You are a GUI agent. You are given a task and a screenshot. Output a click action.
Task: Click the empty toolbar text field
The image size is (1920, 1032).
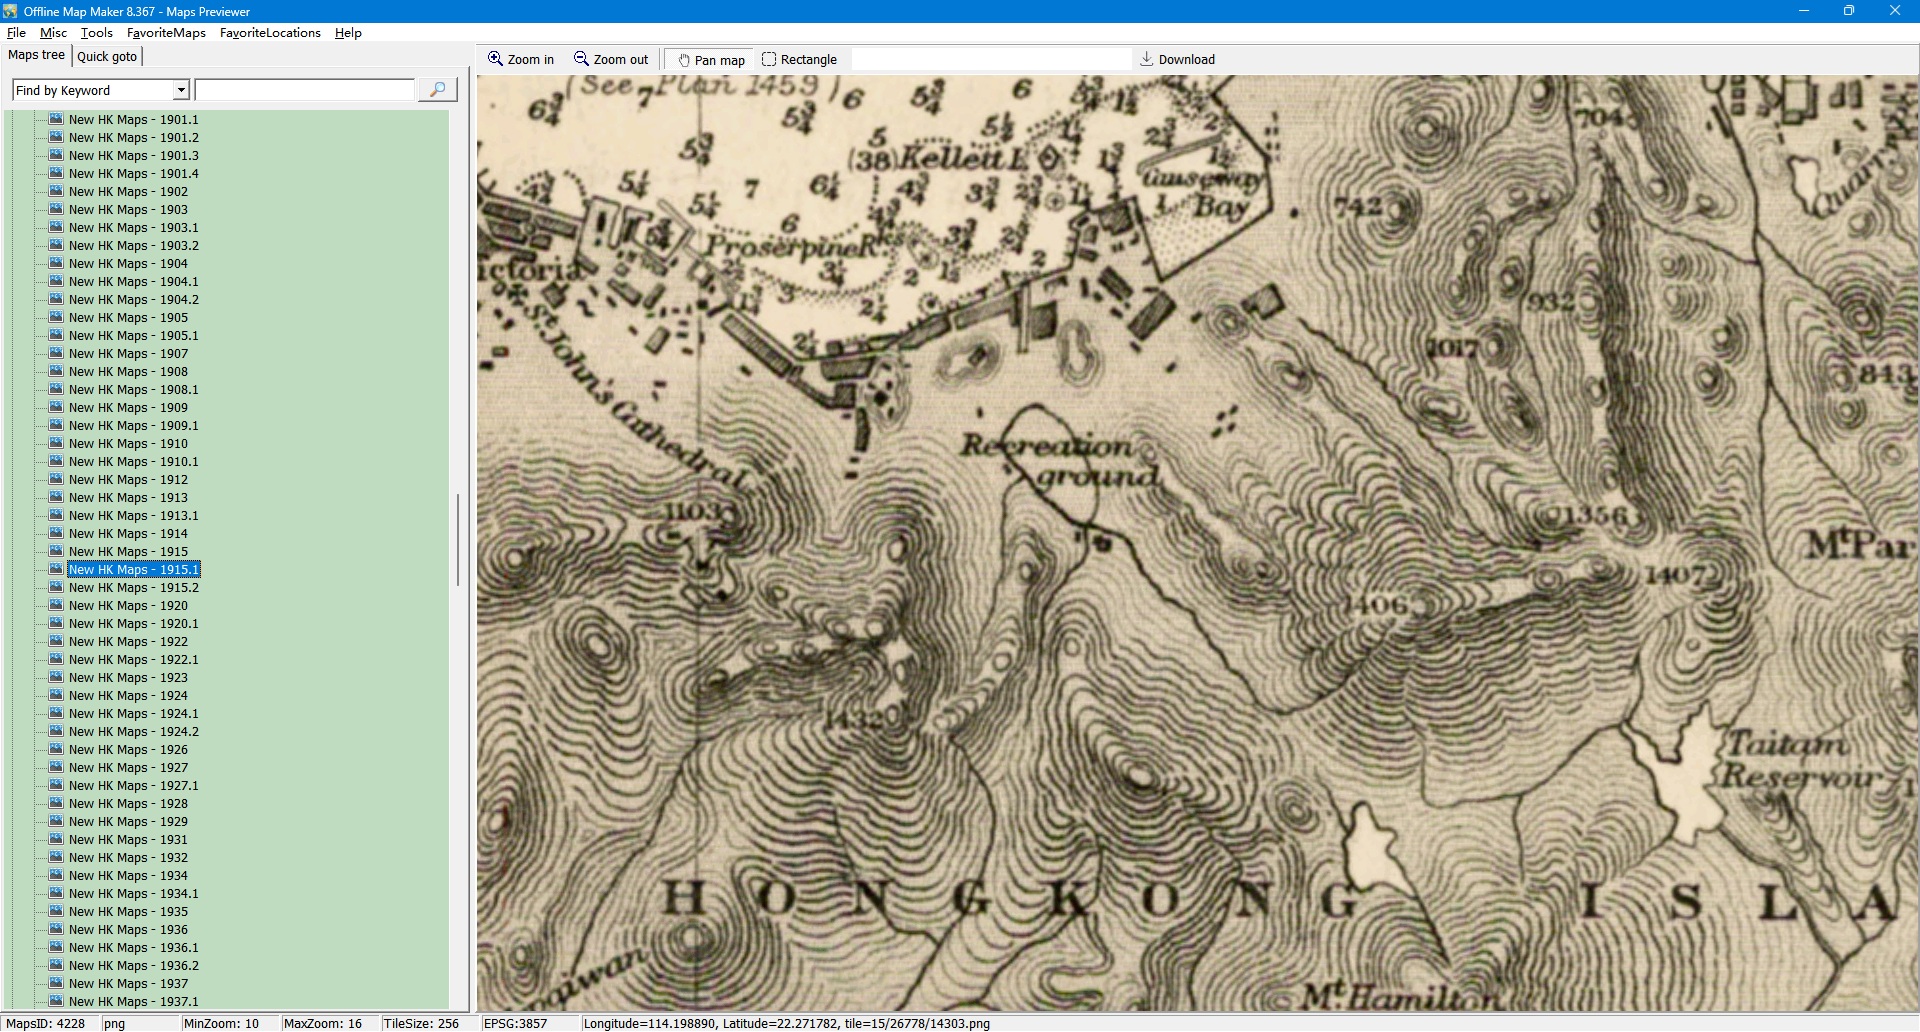pyautogui.click(x=990, y=60)
